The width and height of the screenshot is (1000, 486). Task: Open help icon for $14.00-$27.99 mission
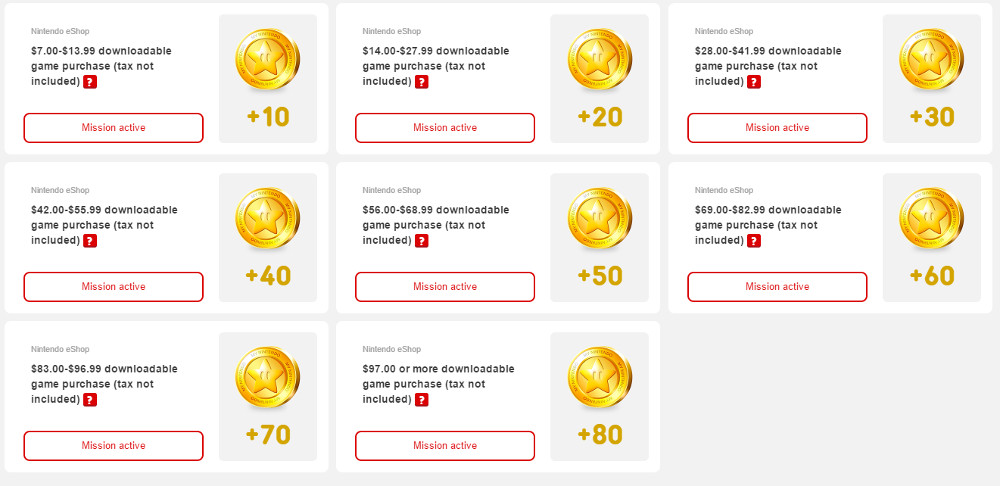422,82
